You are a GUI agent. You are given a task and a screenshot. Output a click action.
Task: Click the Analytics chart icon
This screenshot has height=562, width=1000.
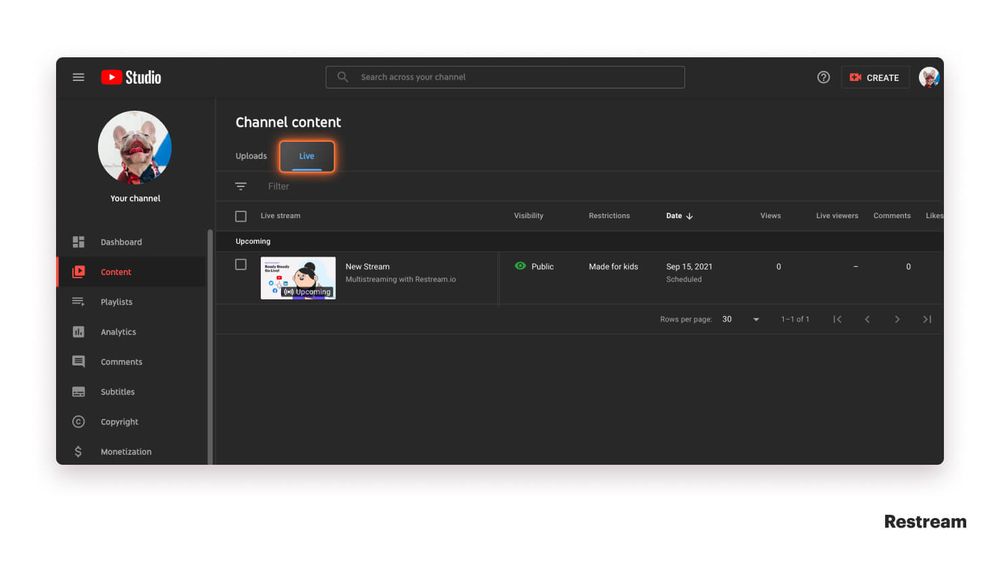tap(78, 332)
